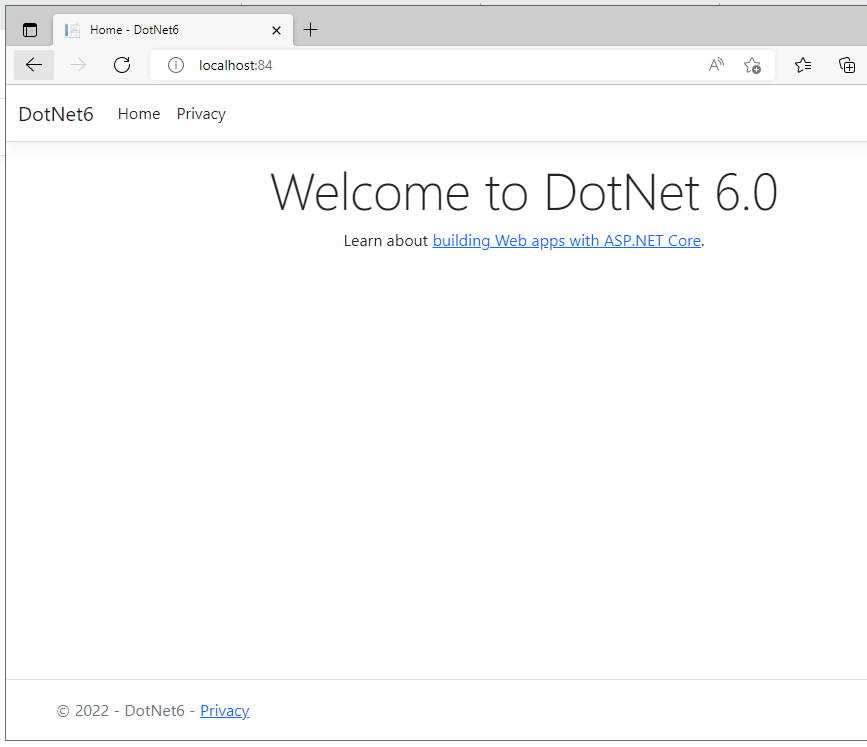This screenshot has width=867, height=747.
Task: Click the DotNet6 brand link
Action: pos(56,114)
